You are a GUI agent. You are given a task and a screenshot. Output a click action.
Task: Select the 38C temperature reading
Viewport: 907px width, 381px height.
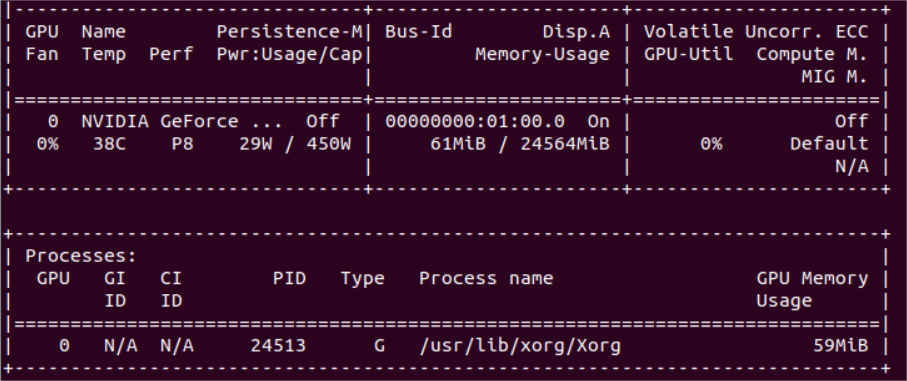pos(109,143)
